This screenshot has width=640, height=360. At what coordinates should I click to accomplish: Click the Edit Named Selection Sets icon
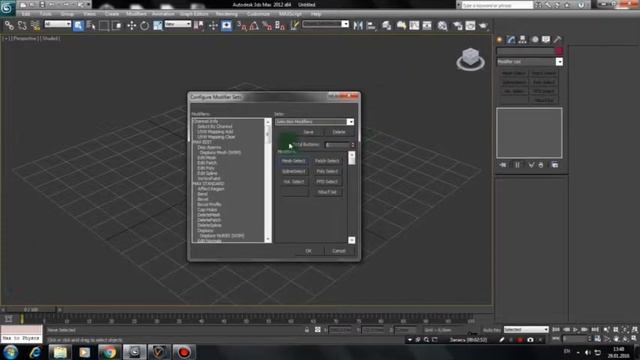[294, 26]
